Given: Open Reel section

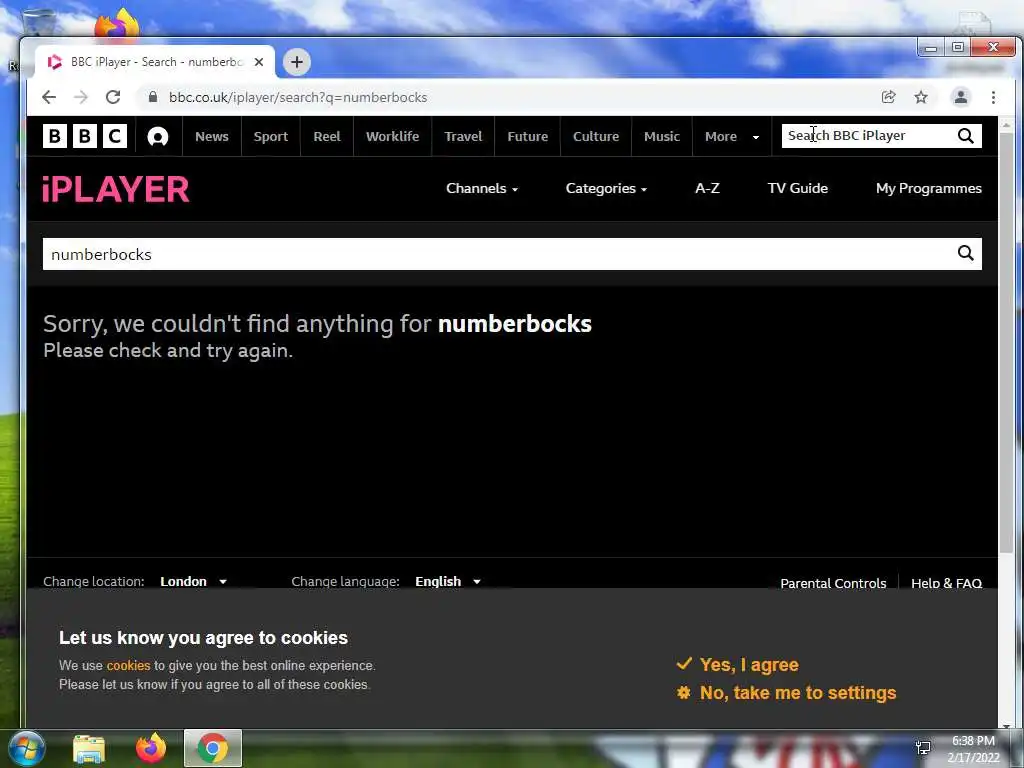Looking at the screenshot, I should [327, 136].
